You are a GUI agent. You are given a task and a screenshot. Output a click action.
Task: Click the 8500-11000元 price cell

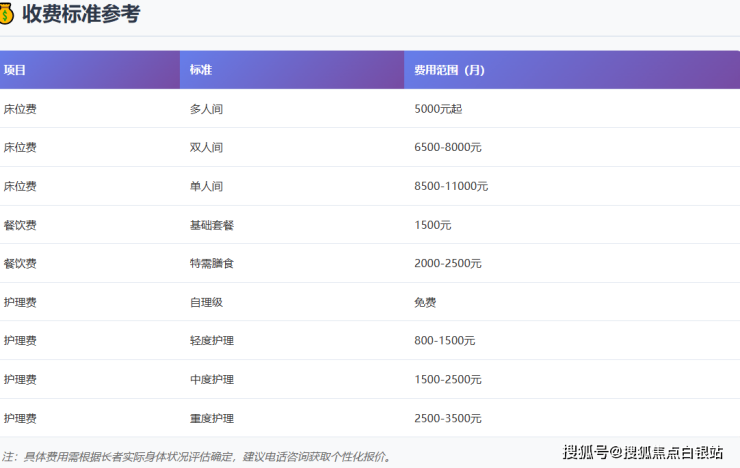click(x=451, y=186)
